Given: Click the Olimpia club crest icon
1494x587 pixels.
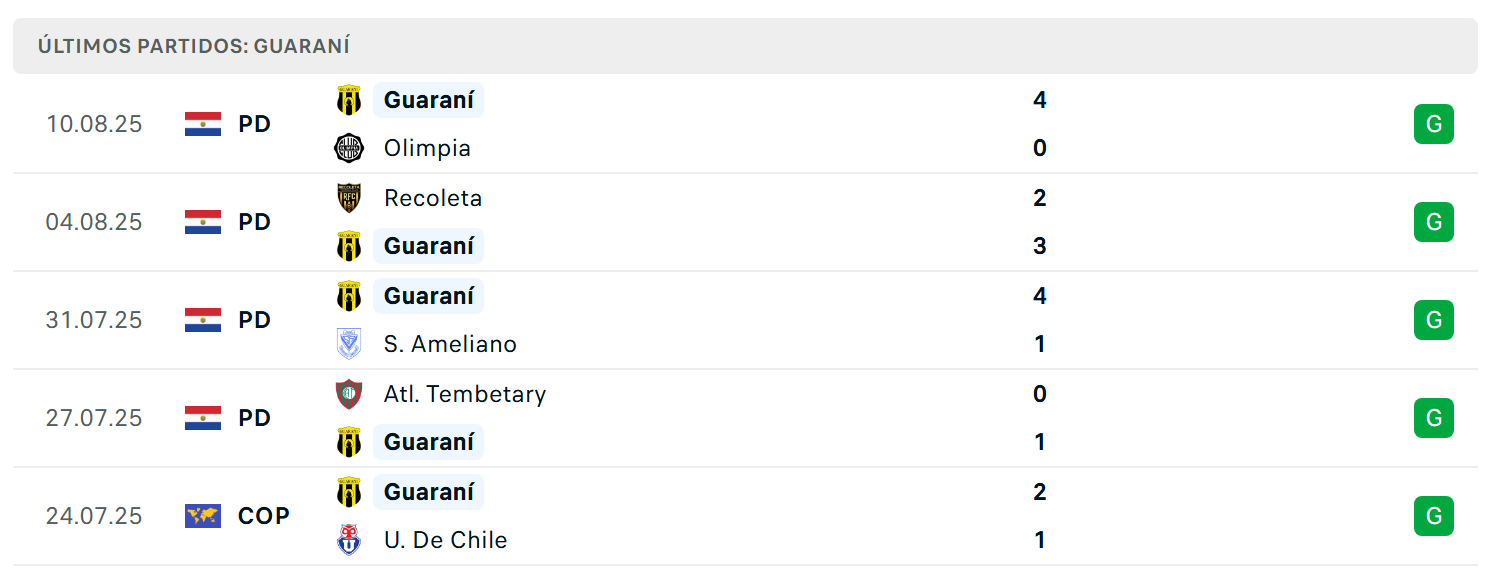Looking at the screenshot, I should 349,148.
